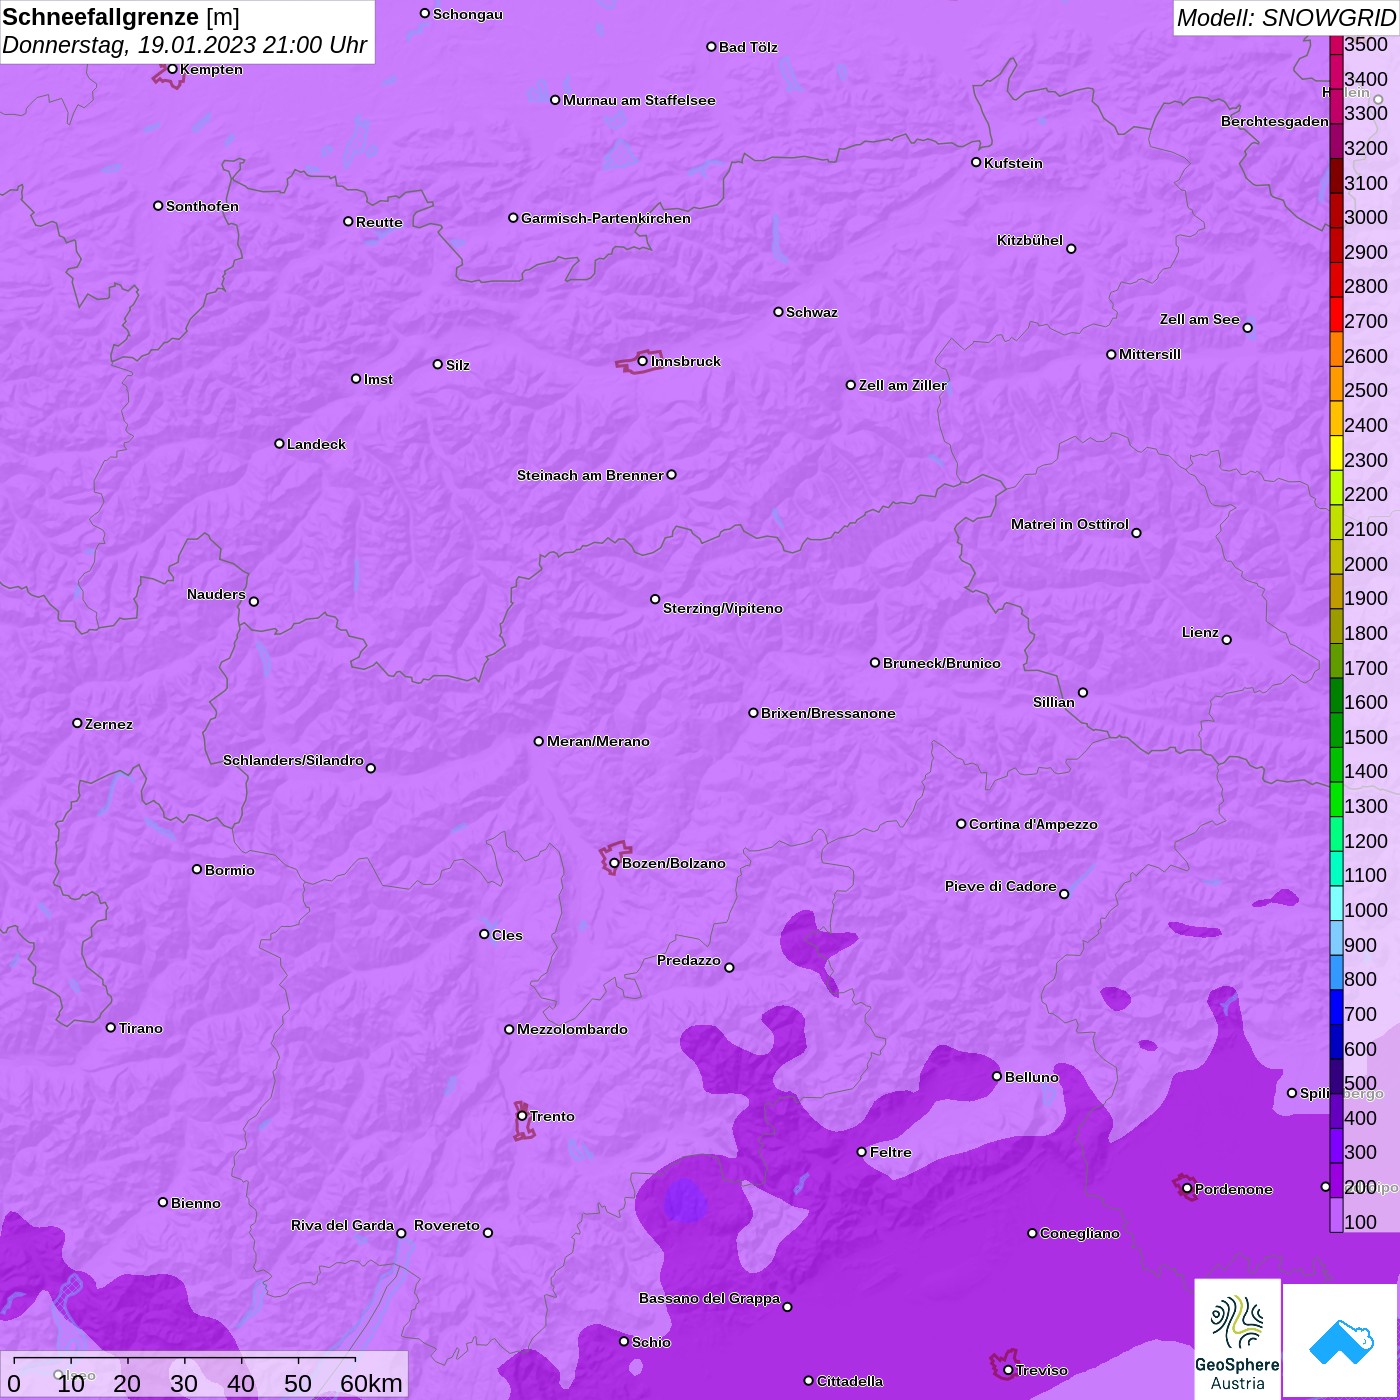Screen dimensions: 1400x1400
Task: Select the Bormio marker dot
Action: pos(197,869)
